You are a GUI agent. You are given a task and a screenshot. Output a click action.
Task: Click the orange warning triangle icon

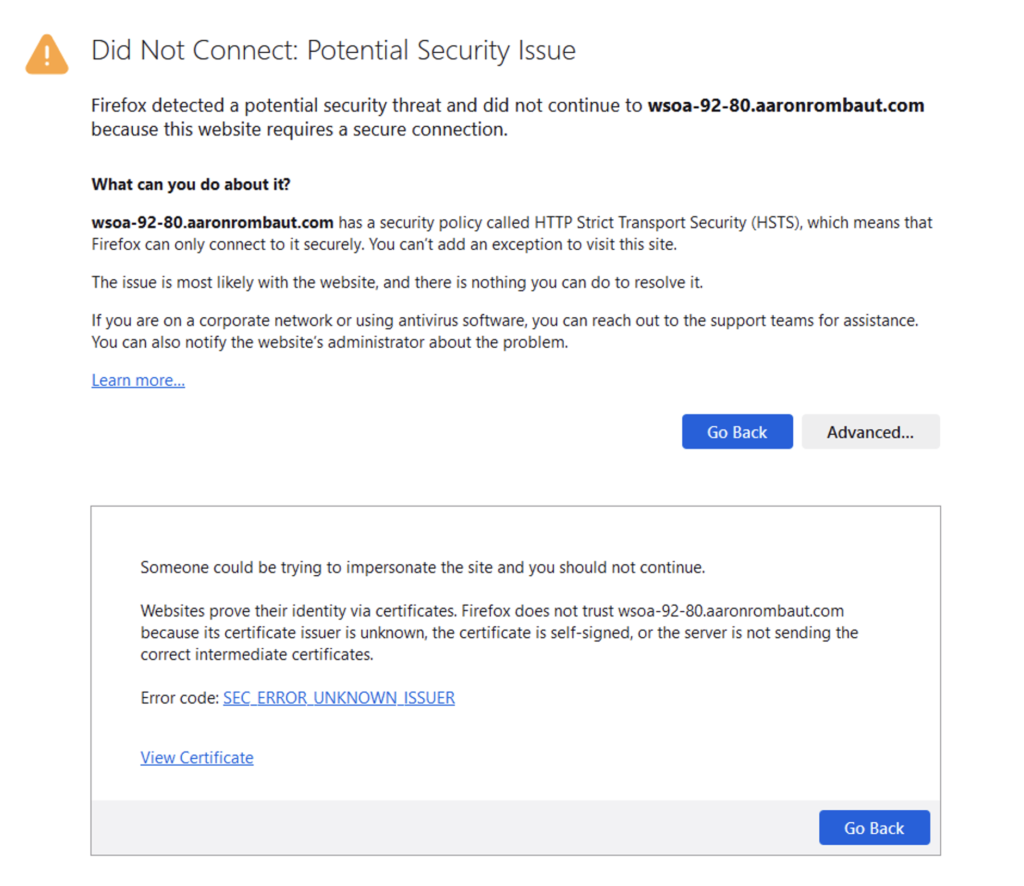(x=47, y=54)
